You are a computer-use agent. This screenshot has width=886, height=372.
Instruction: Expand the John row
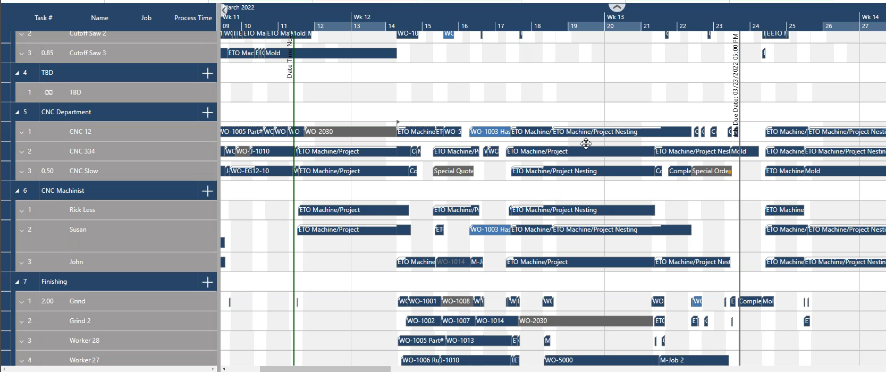pos(21,262)
